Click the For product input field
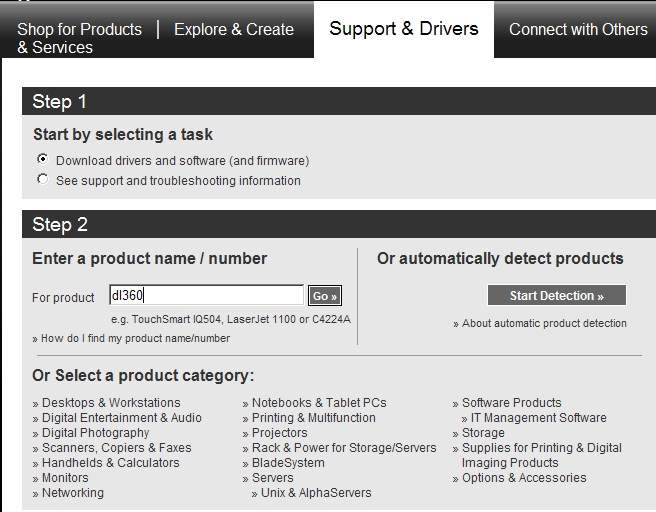 point(206,295)
